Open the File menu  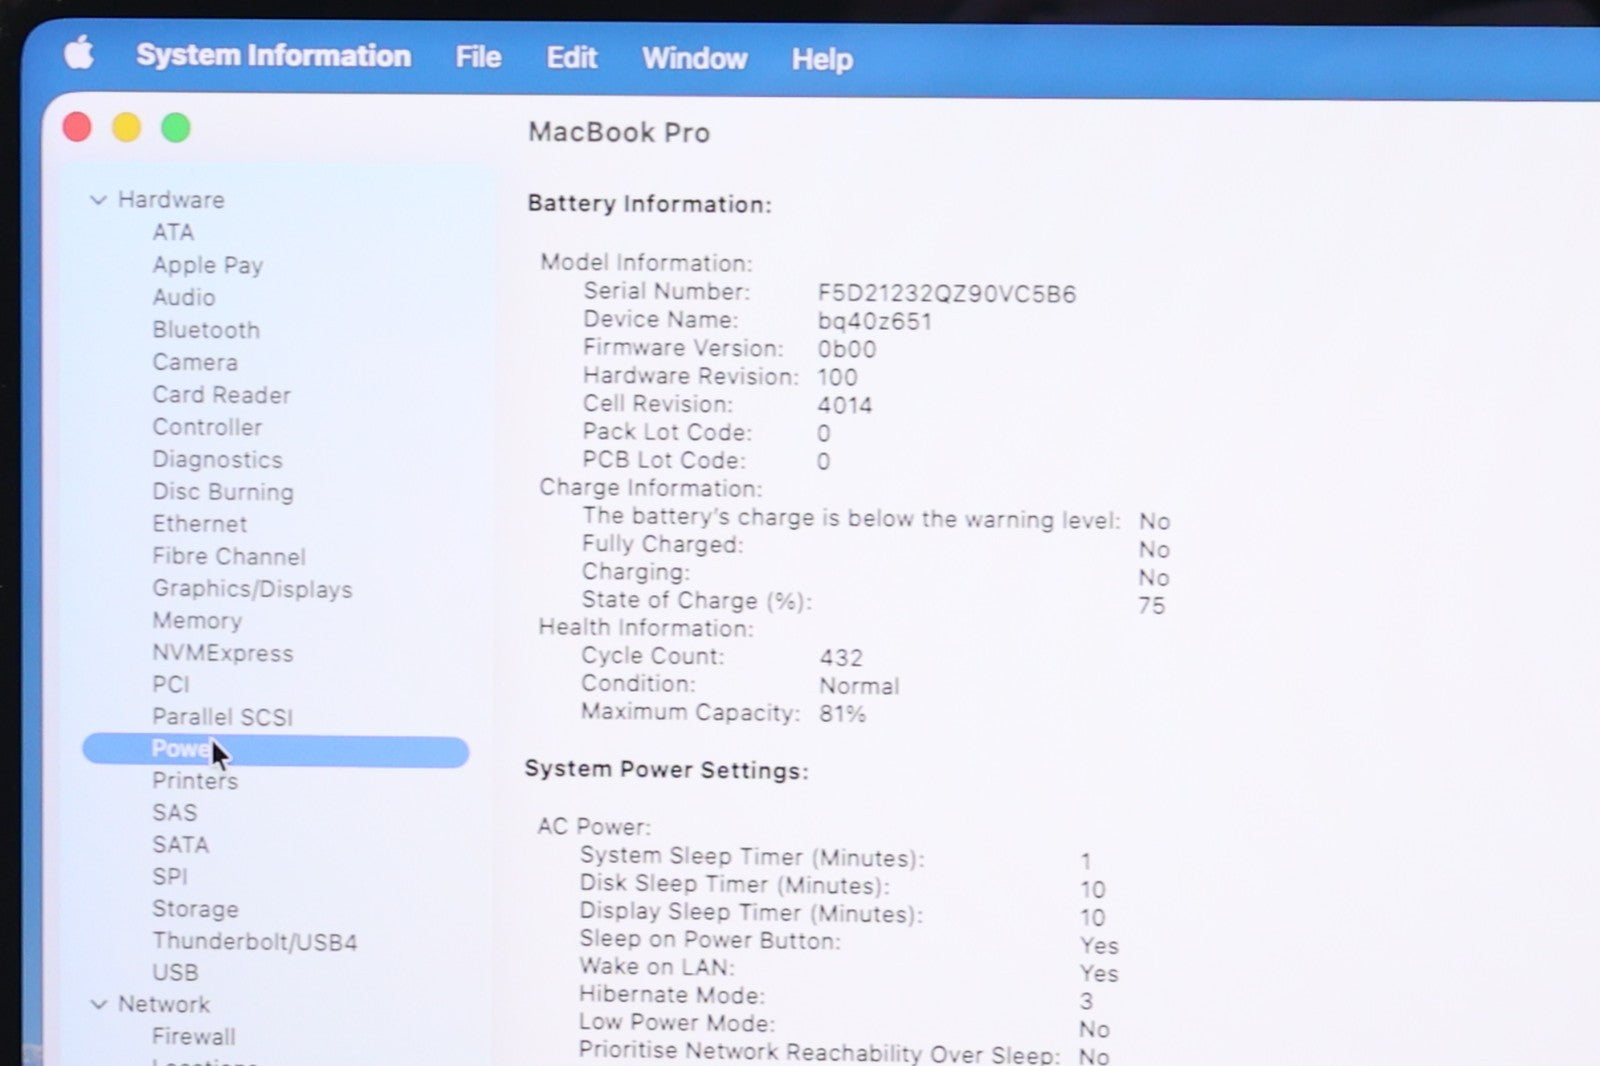coord(478,57)
